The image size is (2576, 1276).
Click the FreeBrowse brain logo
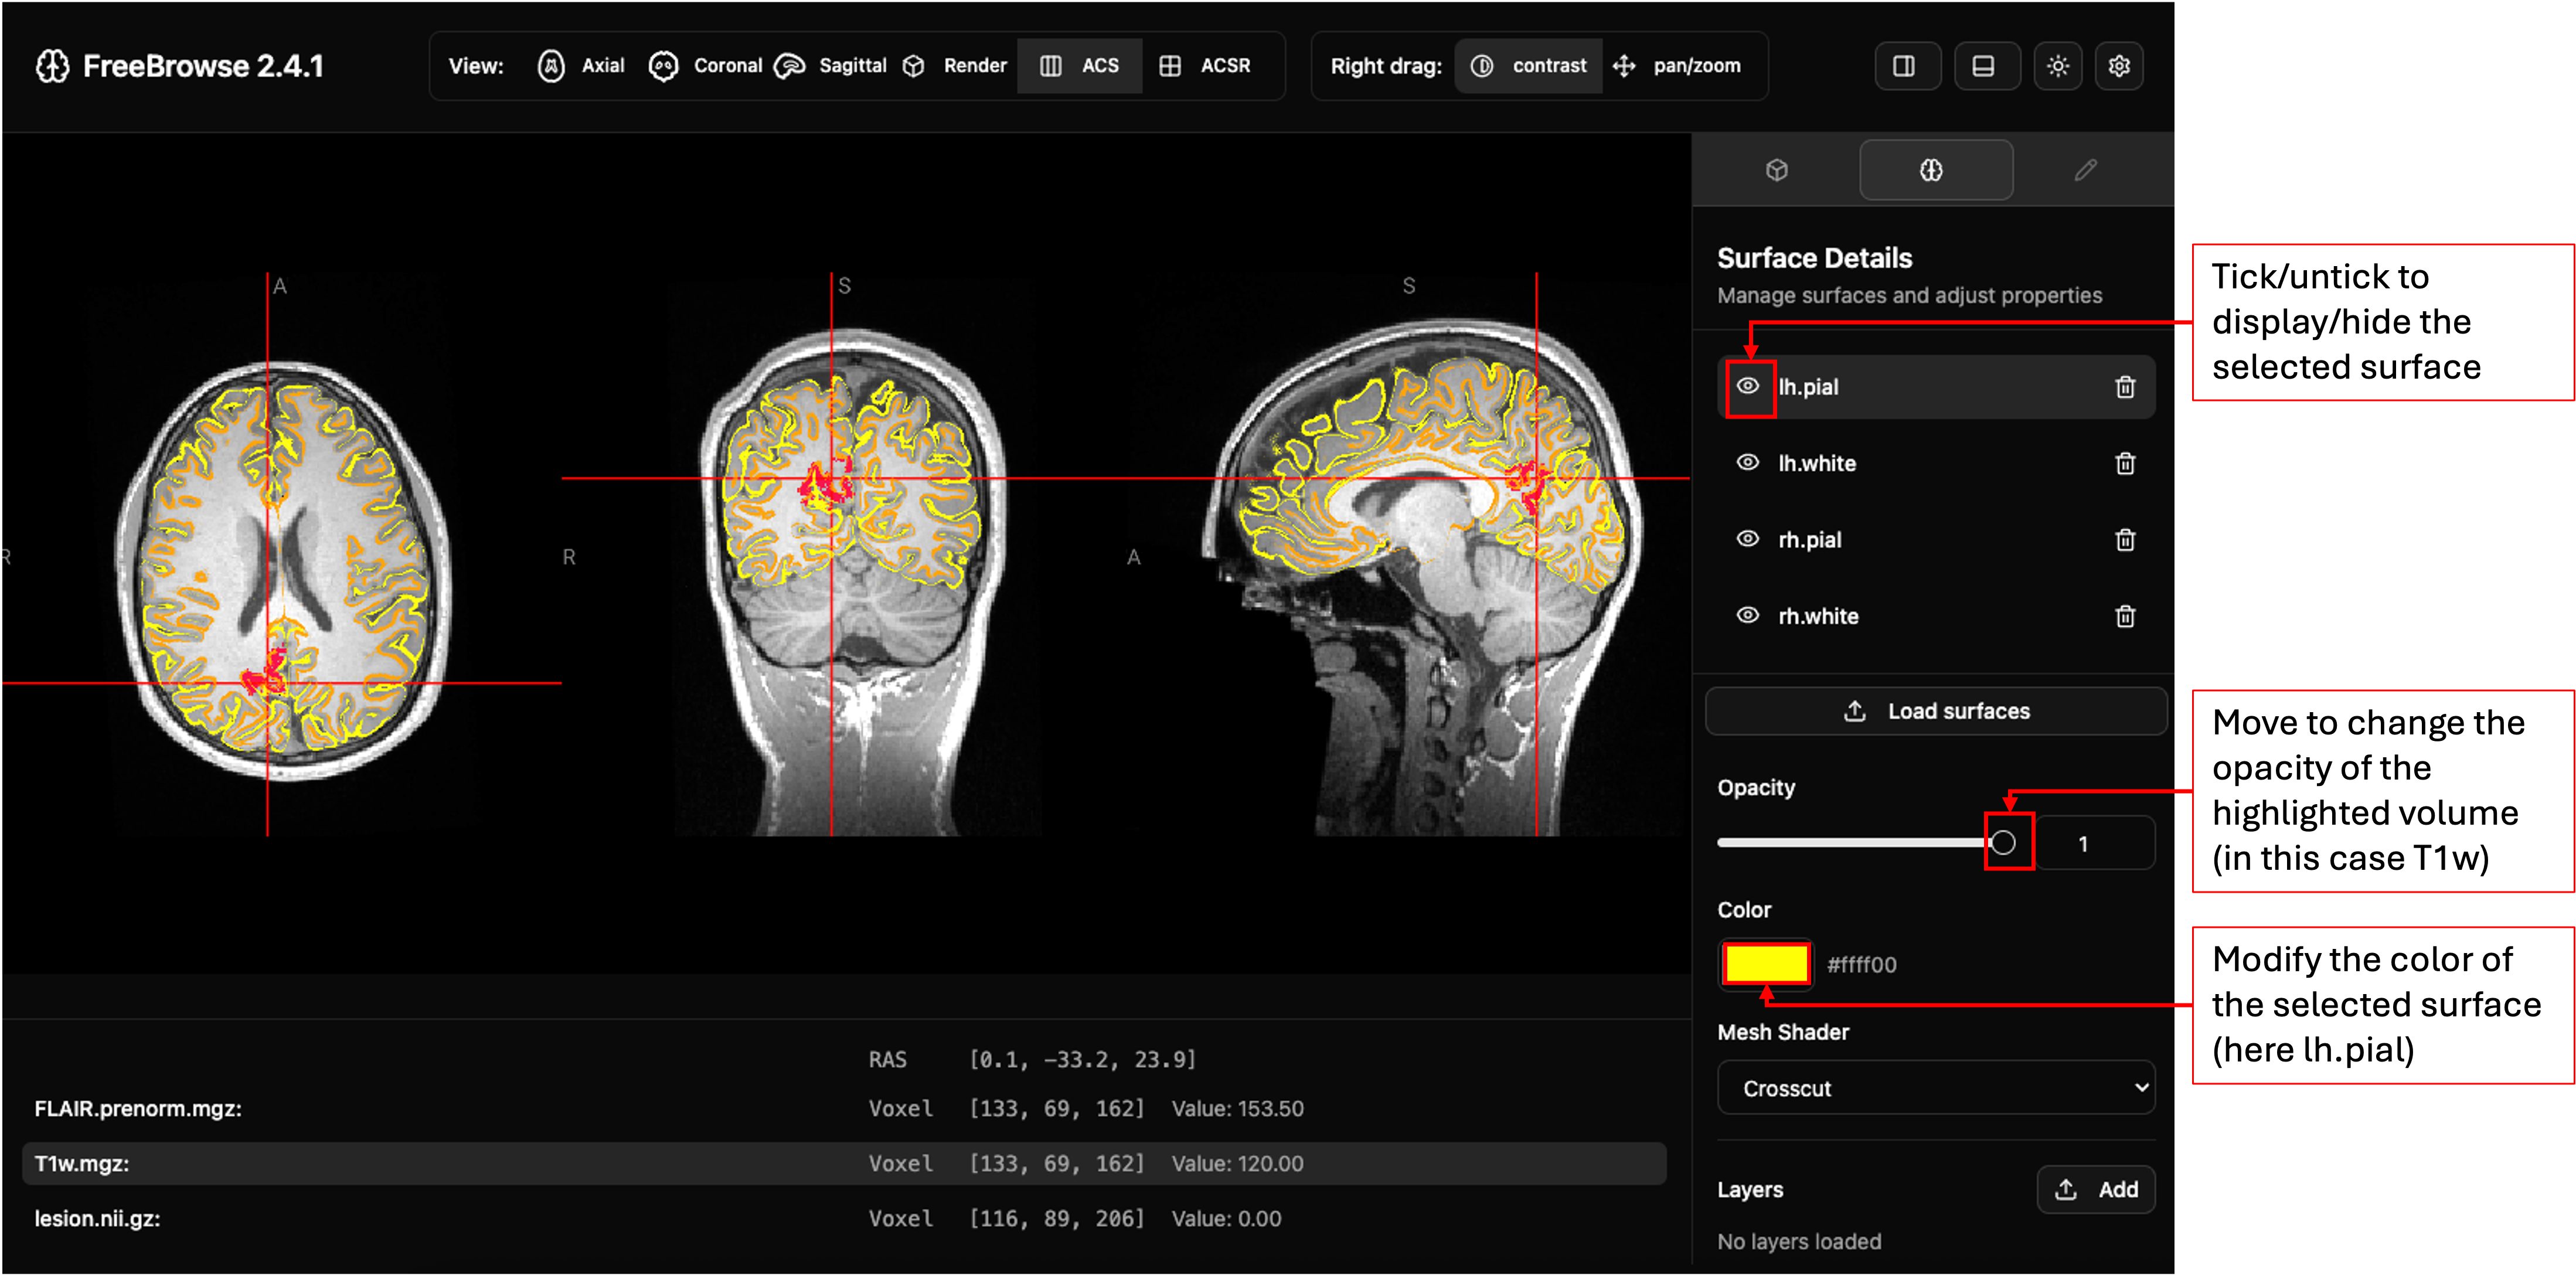pyautogui.click(x=52, y=66)
